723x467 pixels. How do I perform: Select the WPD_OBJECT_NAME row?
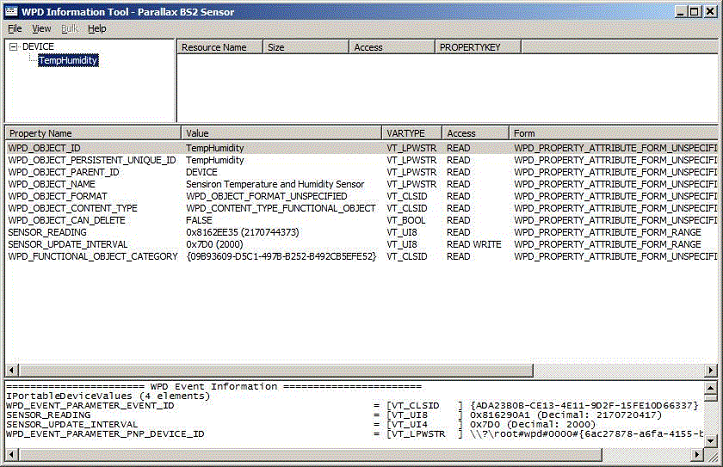(x=362, y=184)
